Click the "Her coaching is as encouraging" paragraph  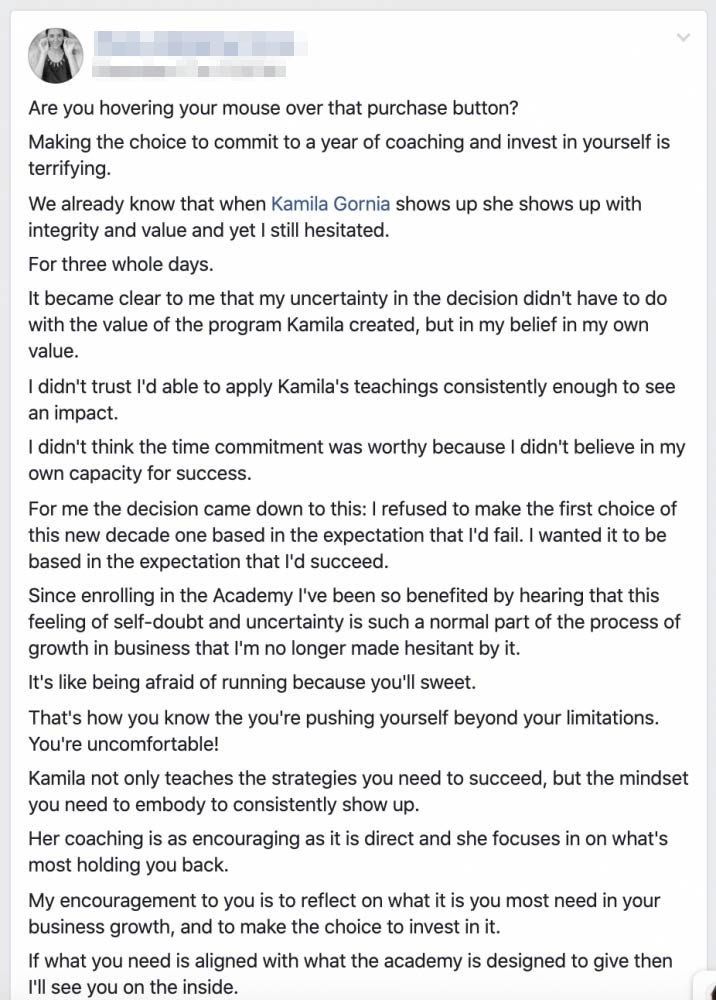(x=347, y=851)
